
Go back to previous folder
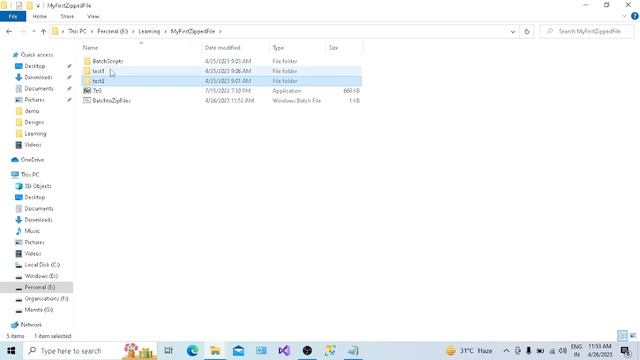9,31
